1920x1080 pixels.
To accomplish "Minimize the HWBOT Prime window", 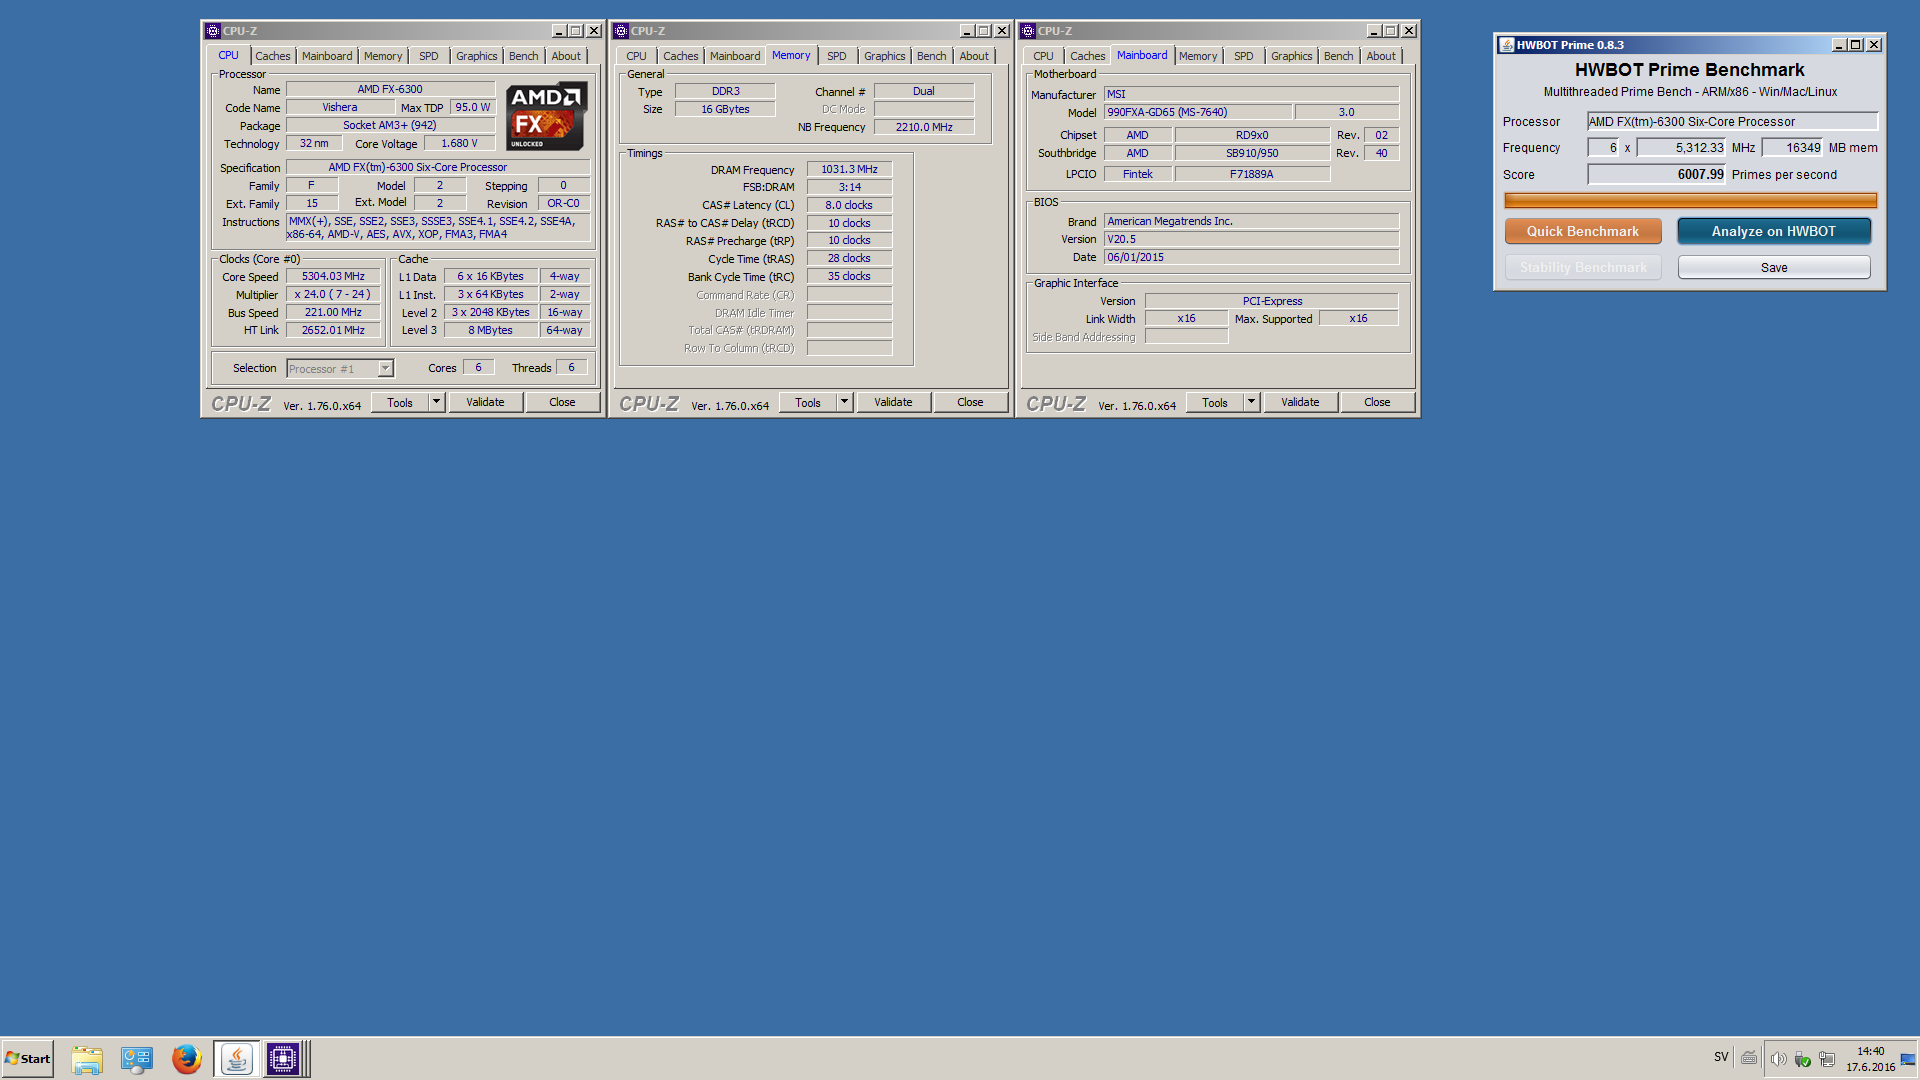I will tap(1838, 45).
